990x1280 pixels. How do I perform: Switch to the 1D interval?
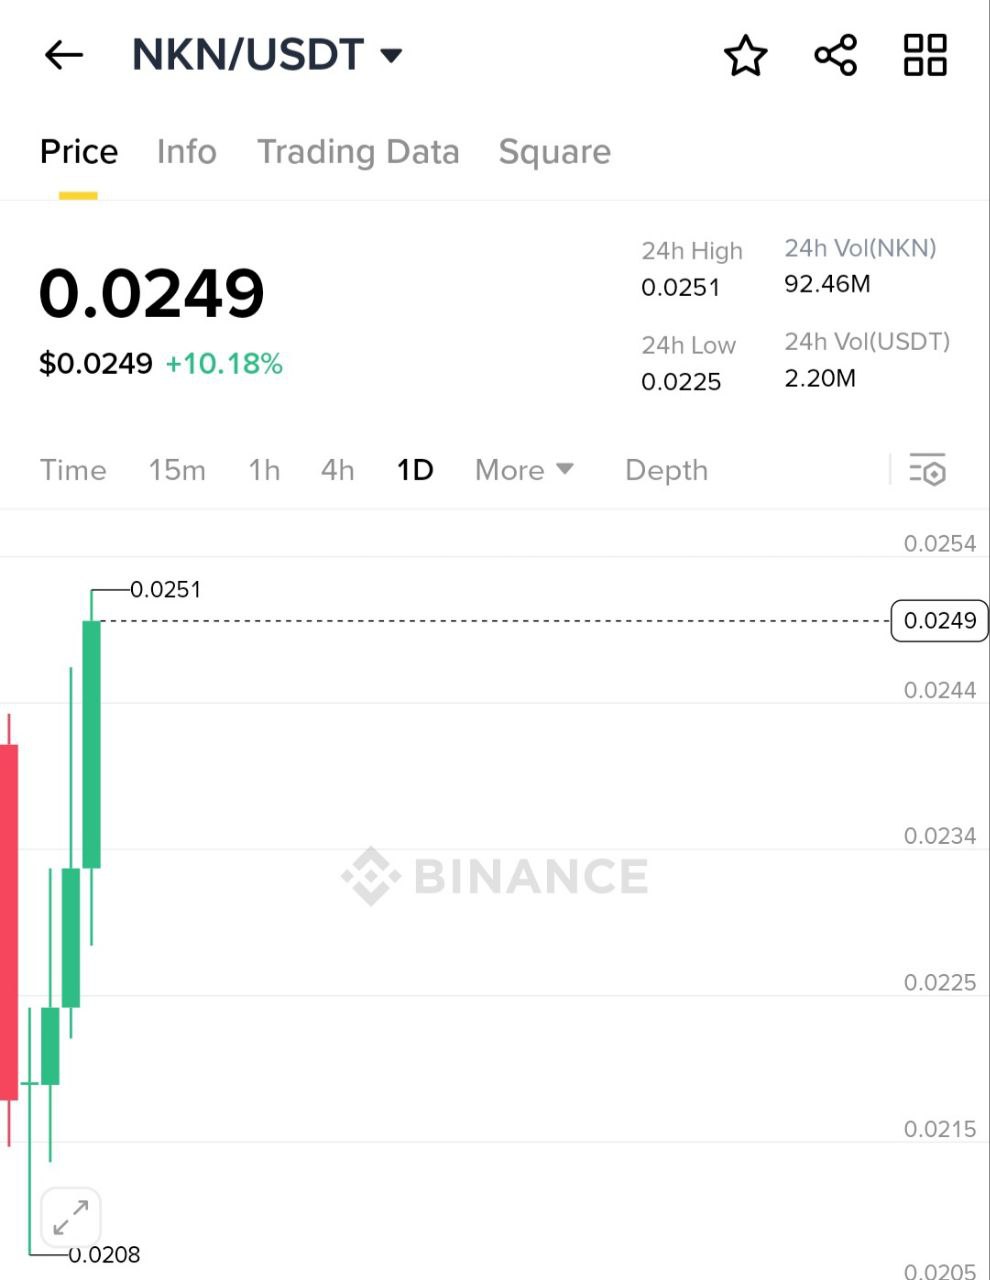415,470
